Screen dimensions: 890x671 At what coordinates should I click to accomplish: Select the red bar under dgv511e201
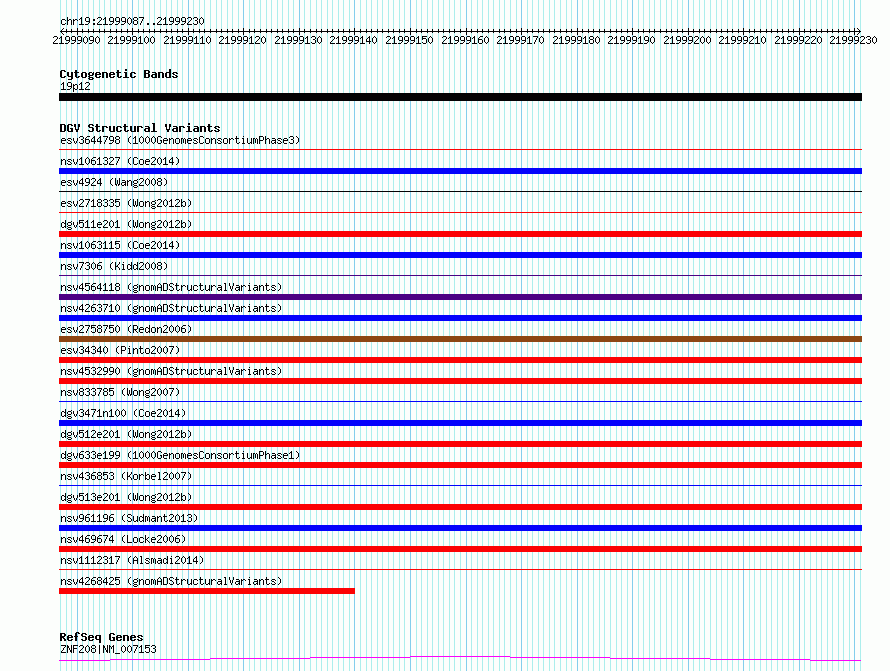point(460,234)
